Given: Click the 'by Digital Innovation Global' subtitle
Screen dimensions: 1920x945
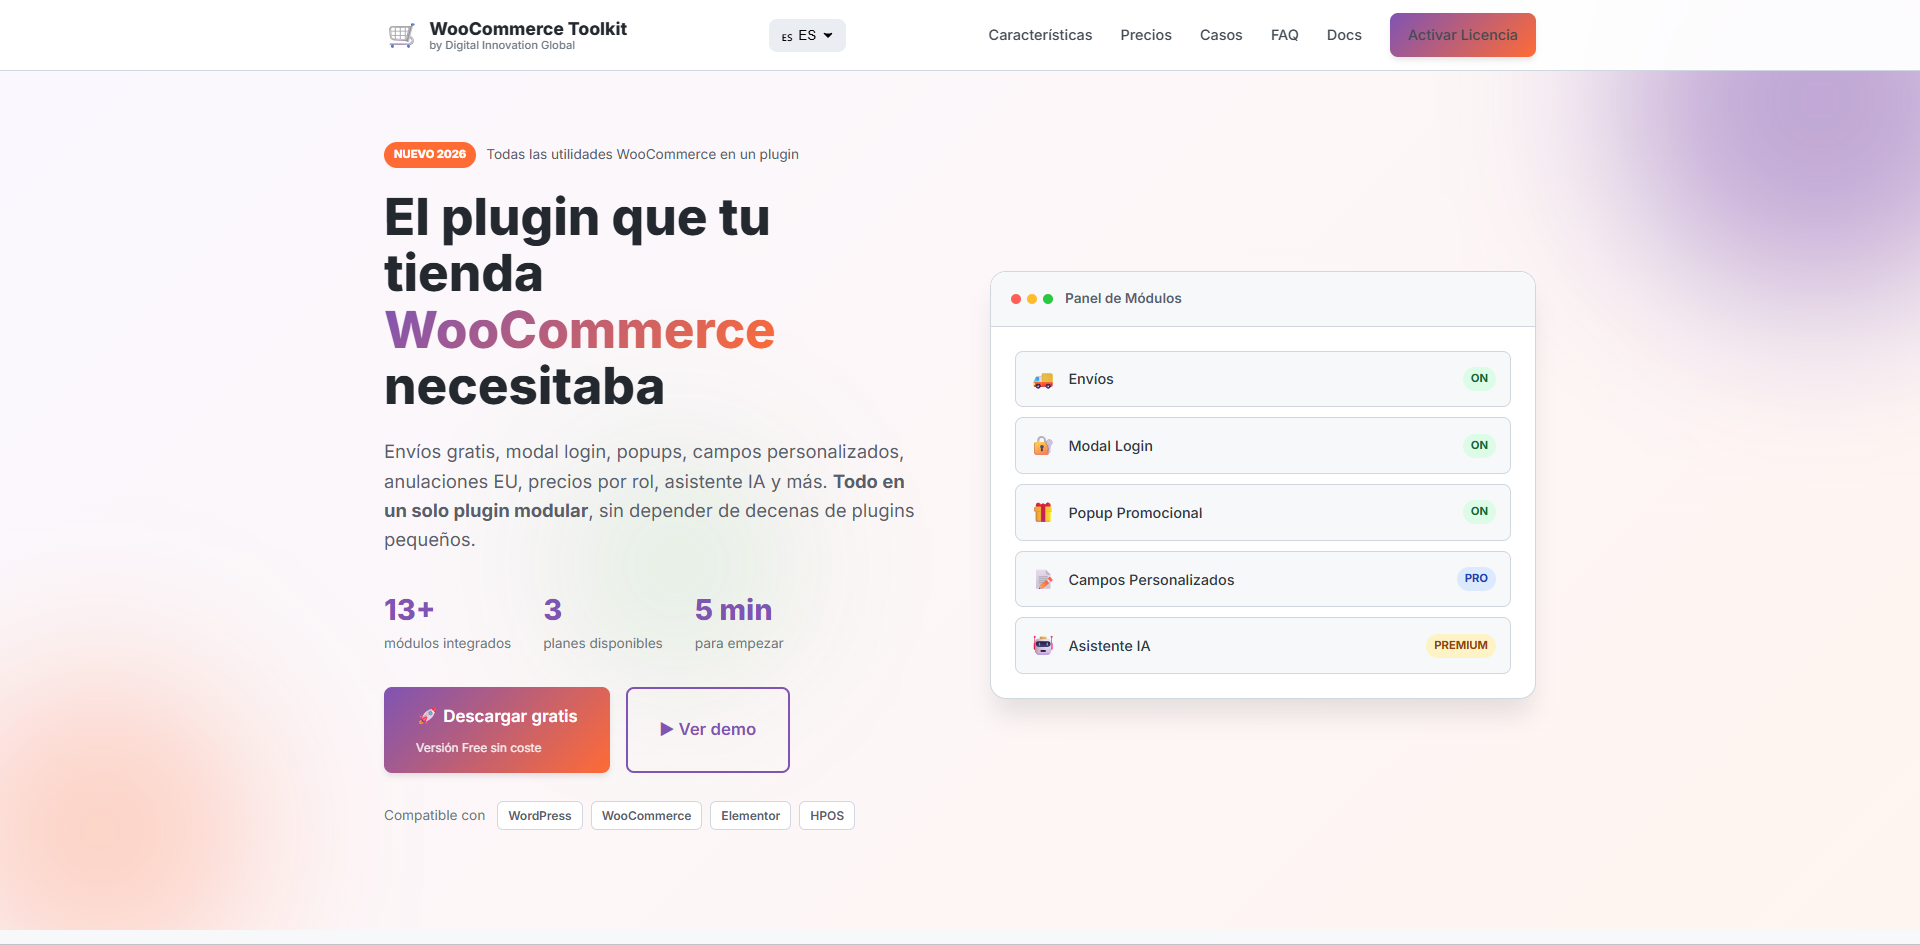Looking at the screenshot, I should click(x=502, y=46).
